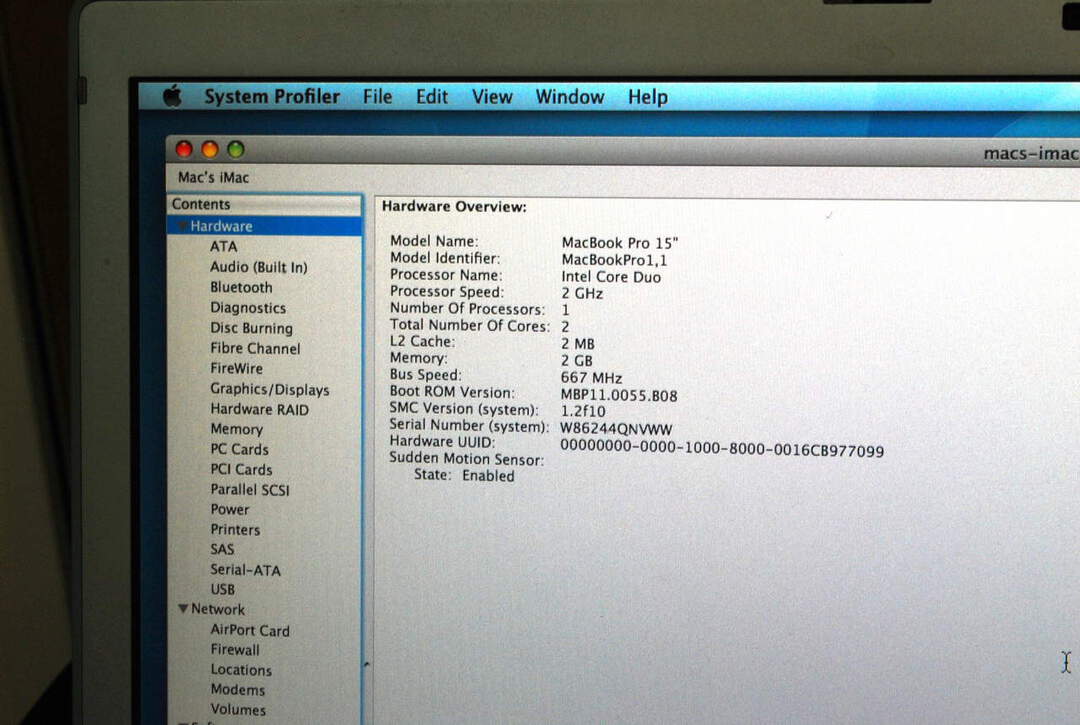
Task: Open the Help menu
Action: point(647,97)
